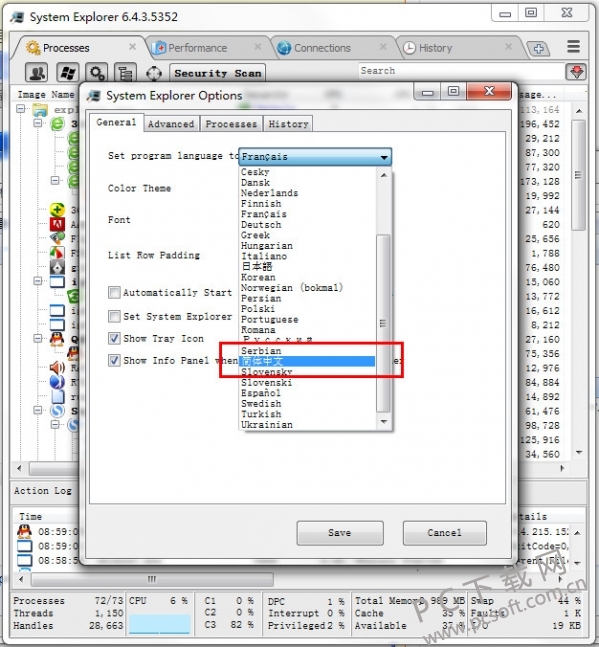Viewport: 599px width, 647px height.
Task: Enable the Automatically Start checkbox
Action: click(x=114, y=293)
